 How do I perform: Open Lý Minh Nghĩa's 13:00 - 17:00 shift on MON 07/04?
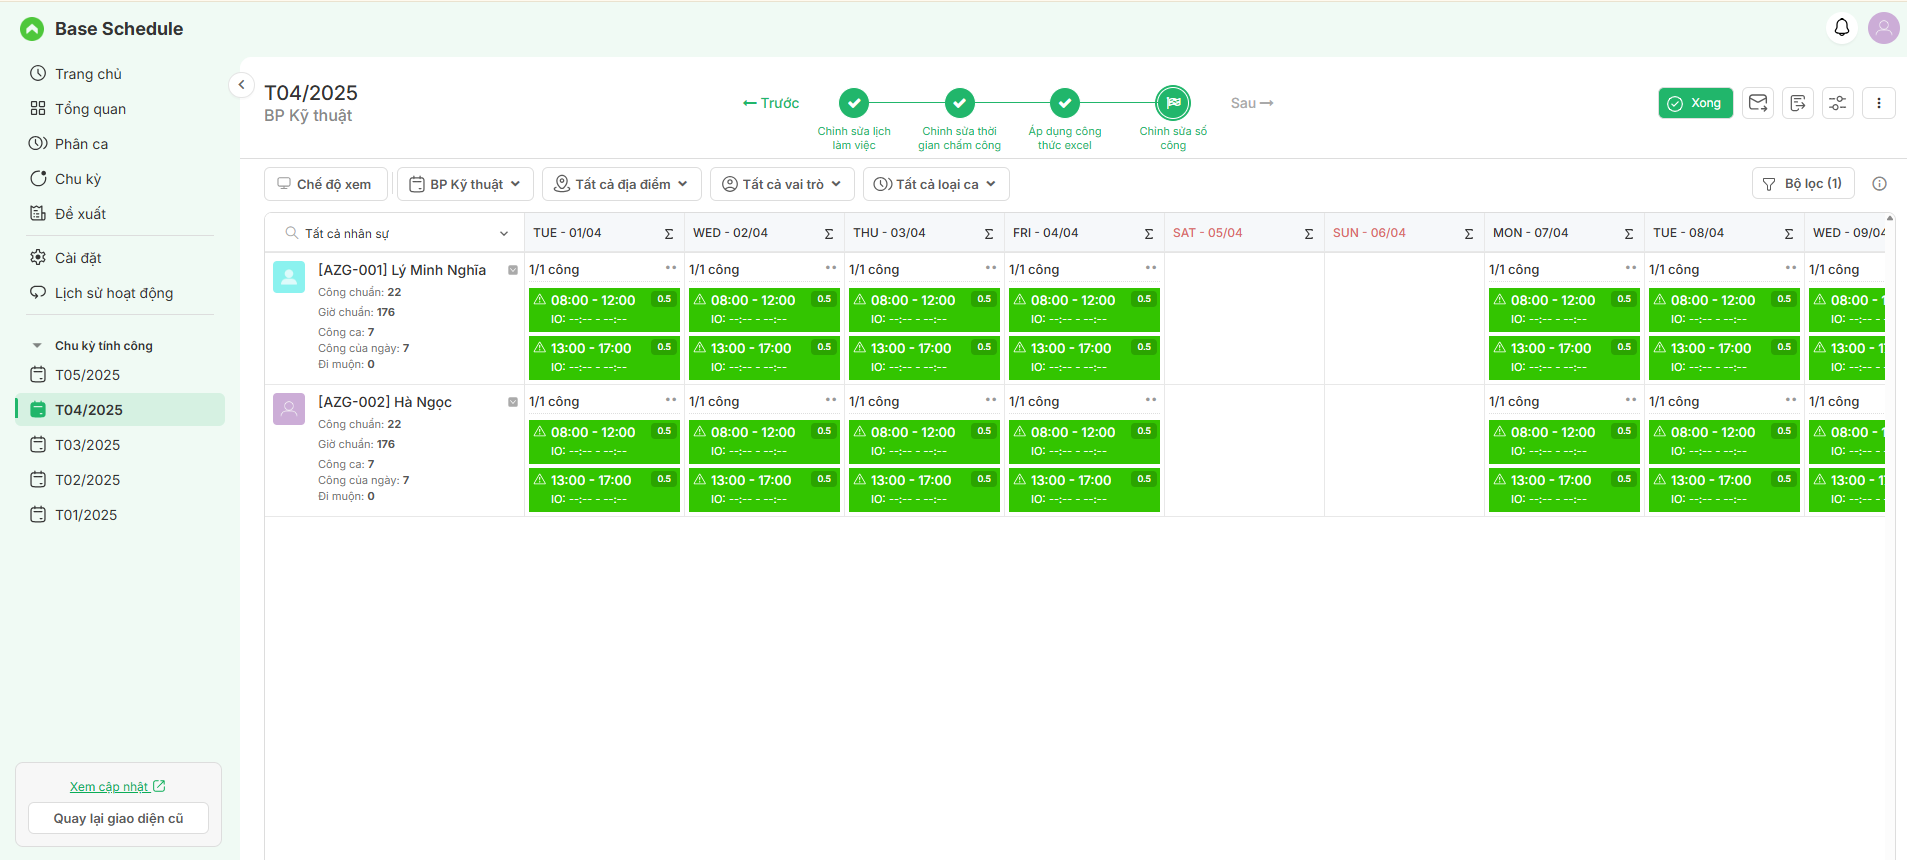(1564, 357)
